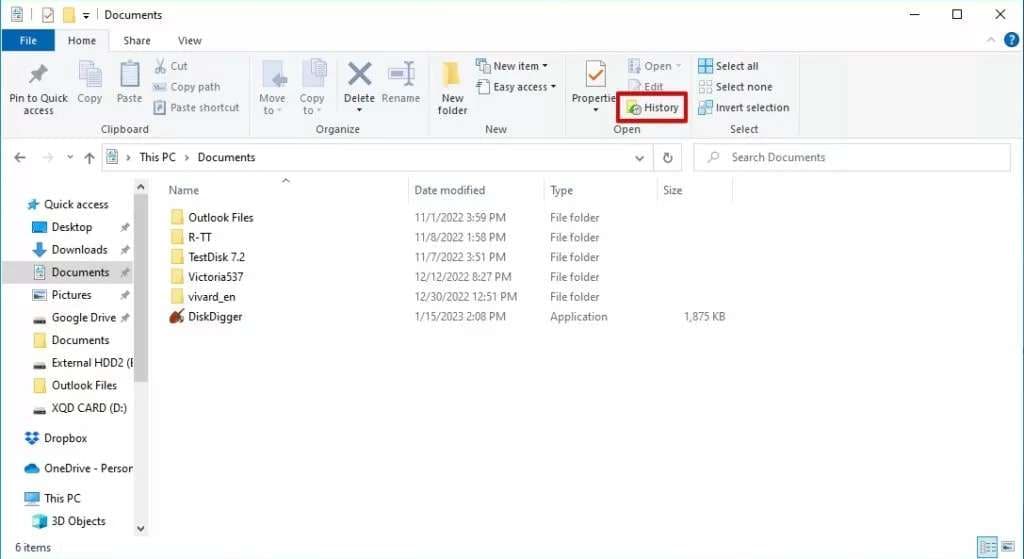Switch to the View tab
This screenshot has height=559, width=1024.
tap(189, 40)
